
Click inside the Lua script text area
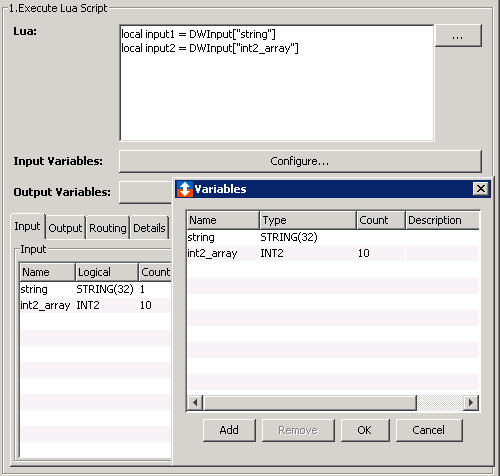[x=277, y=83]
